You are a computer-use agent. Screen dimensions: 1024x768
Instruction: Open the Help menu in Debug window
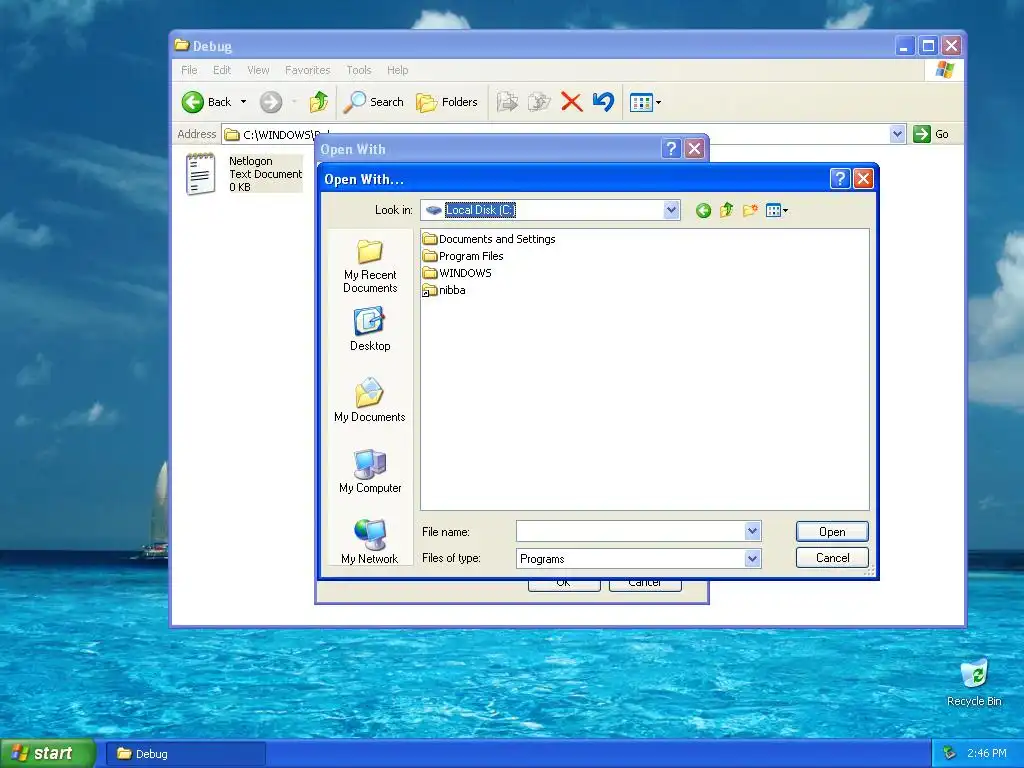(x=397, y=70)
